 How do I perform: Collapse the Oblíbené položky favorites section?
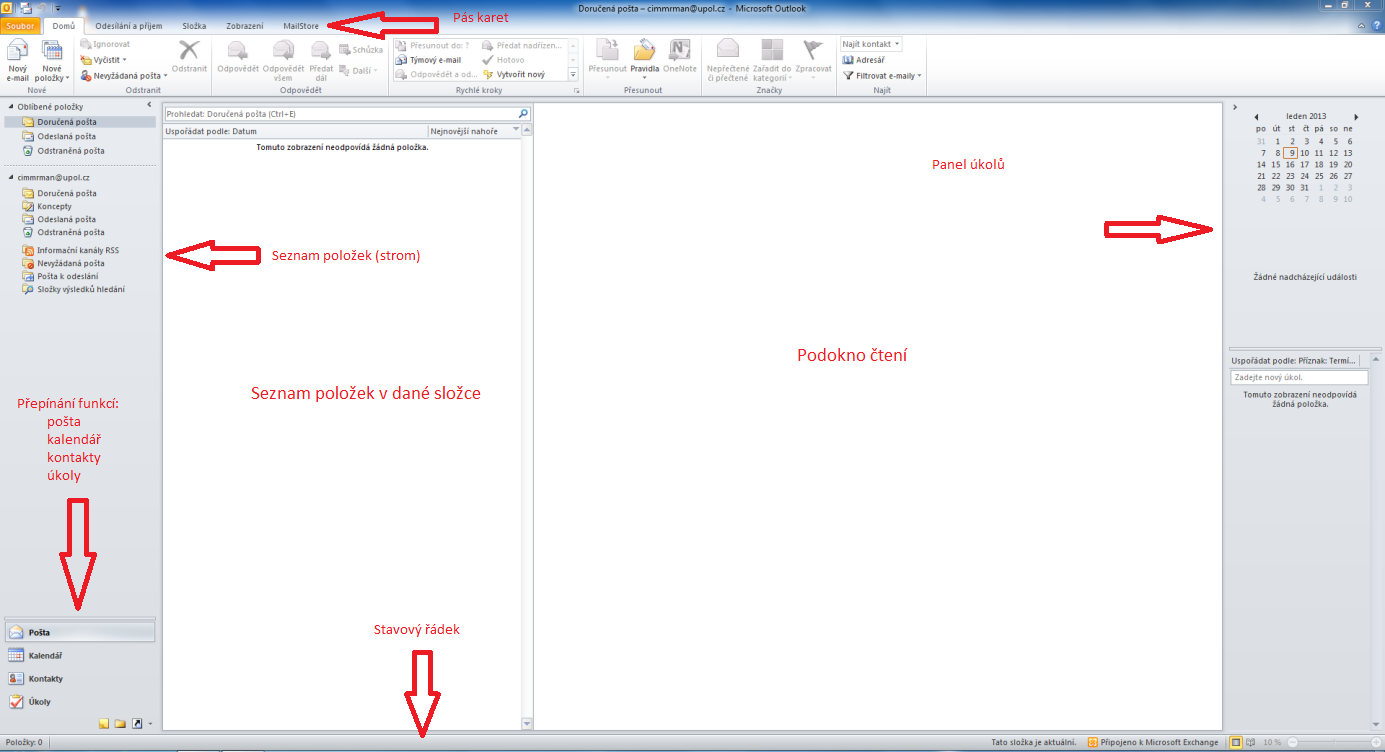pyautogui.click(x=10, y=106)
